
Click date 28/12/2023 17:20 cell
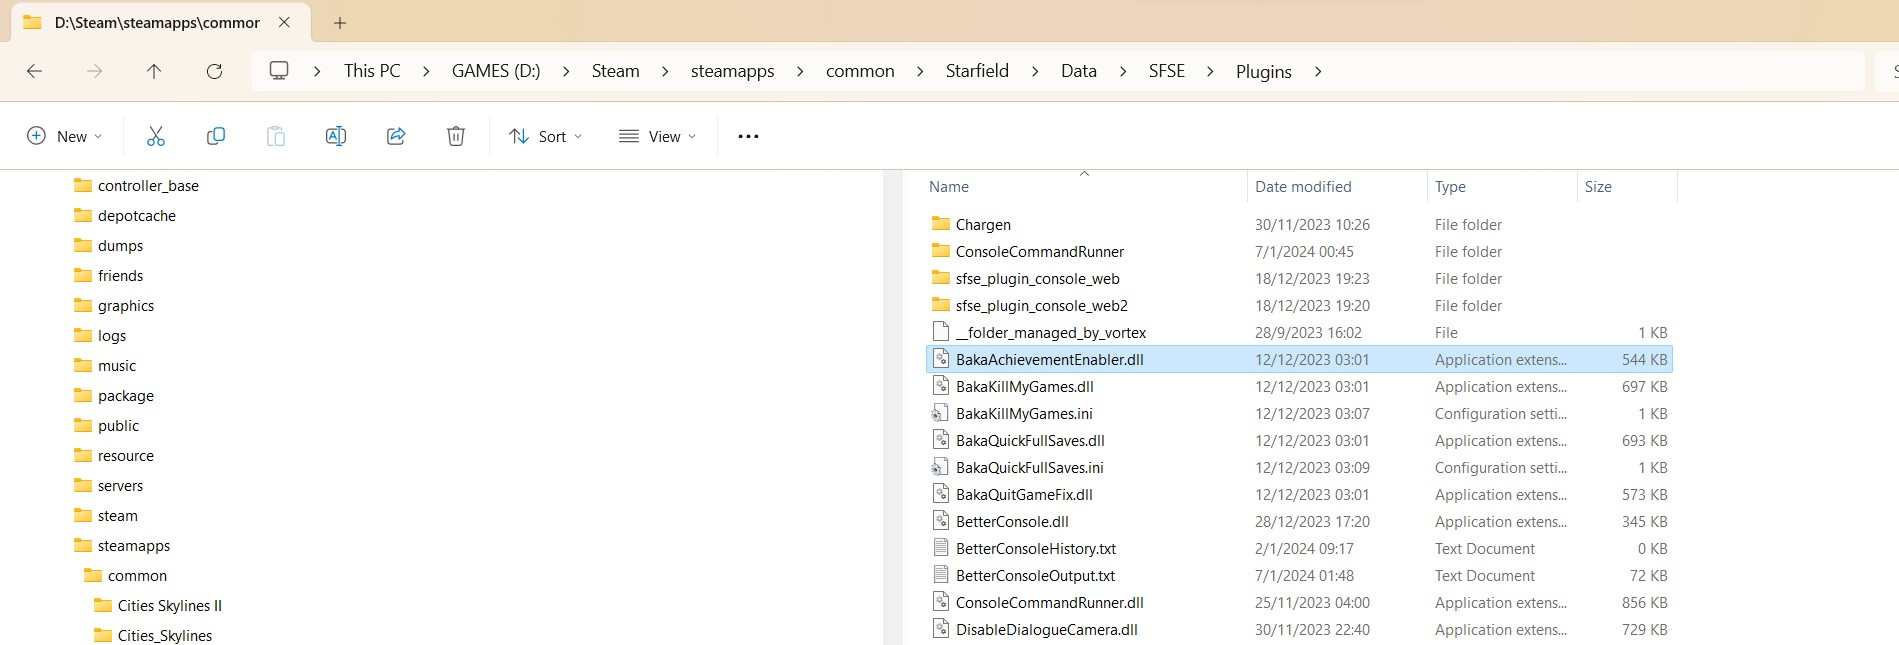click(1312, 521)
